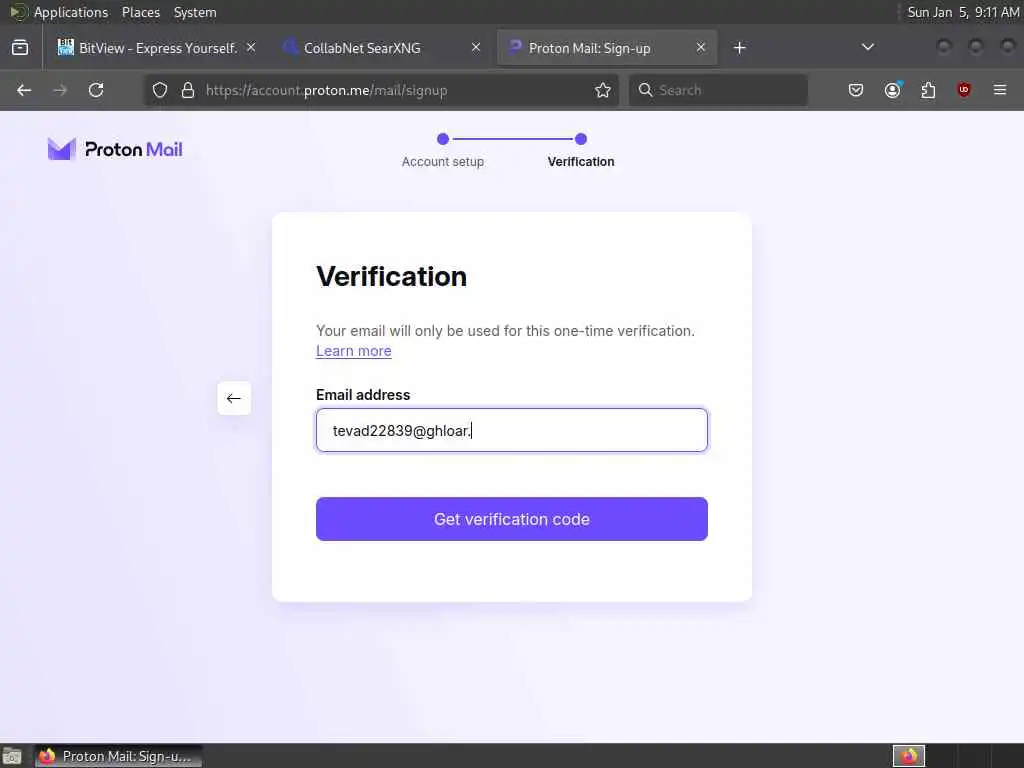Open the uBlock Origin extension icon
This screenshot has width=1024, height=768.
964,89
